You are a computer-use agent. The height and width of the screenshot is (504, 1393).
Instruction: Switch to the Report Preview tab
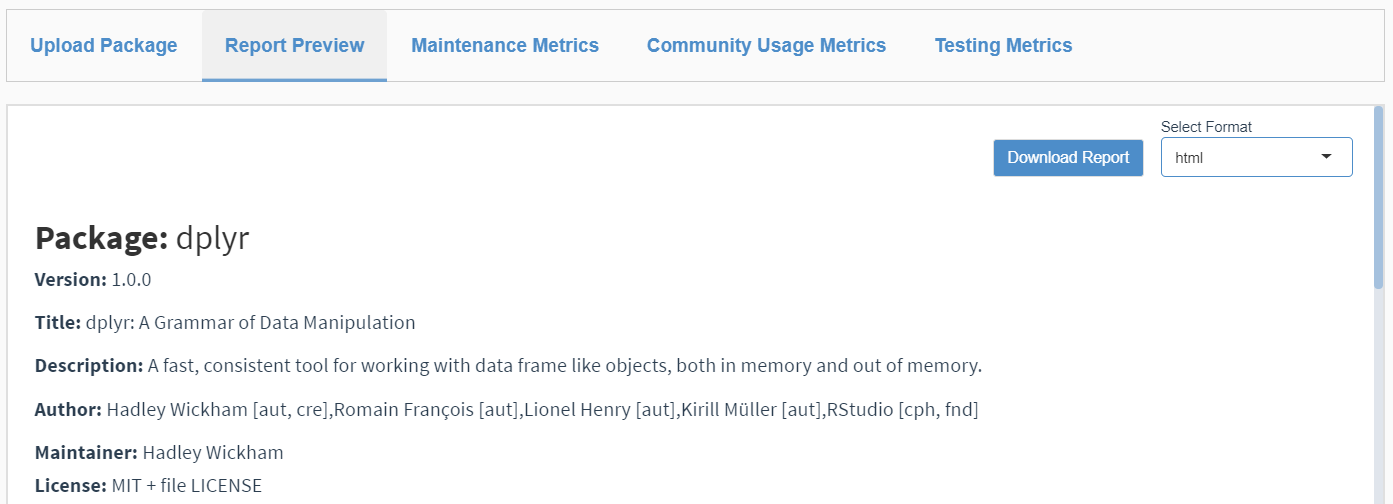pyautogui.click(x=294, y=46)
